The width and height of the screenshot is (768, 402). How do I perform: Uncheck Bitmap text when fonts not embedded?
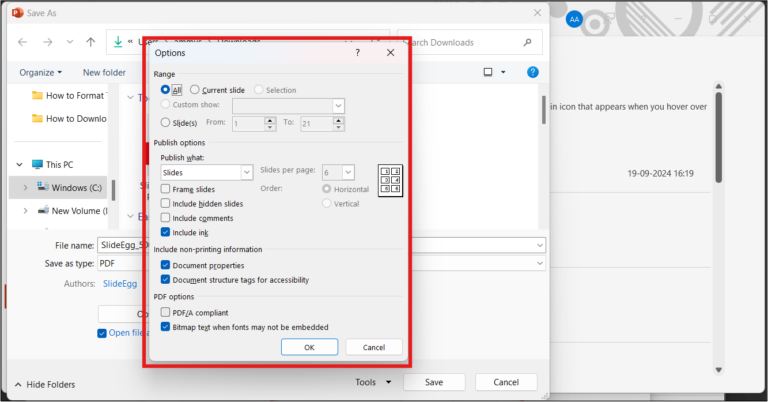coord(166,327)
